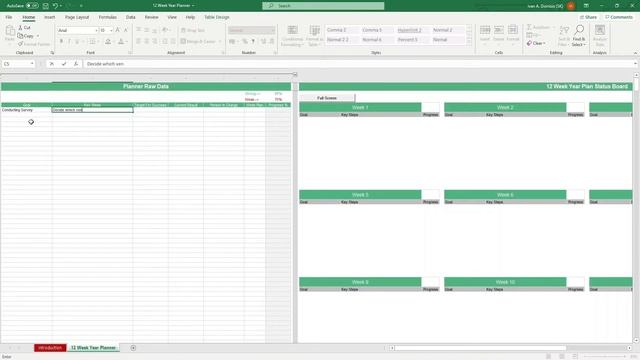Viewport: 640px width, 360px height.
Task: Switch to the Insert tab
Action: click(x=49, y=17)
